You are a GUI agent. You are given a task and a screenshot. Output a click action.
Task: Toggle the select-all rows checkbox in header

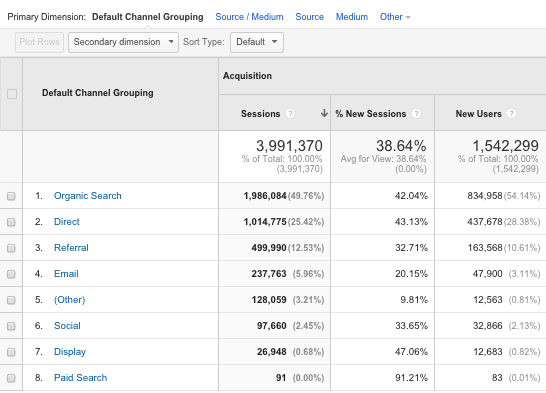coord(12,94)
